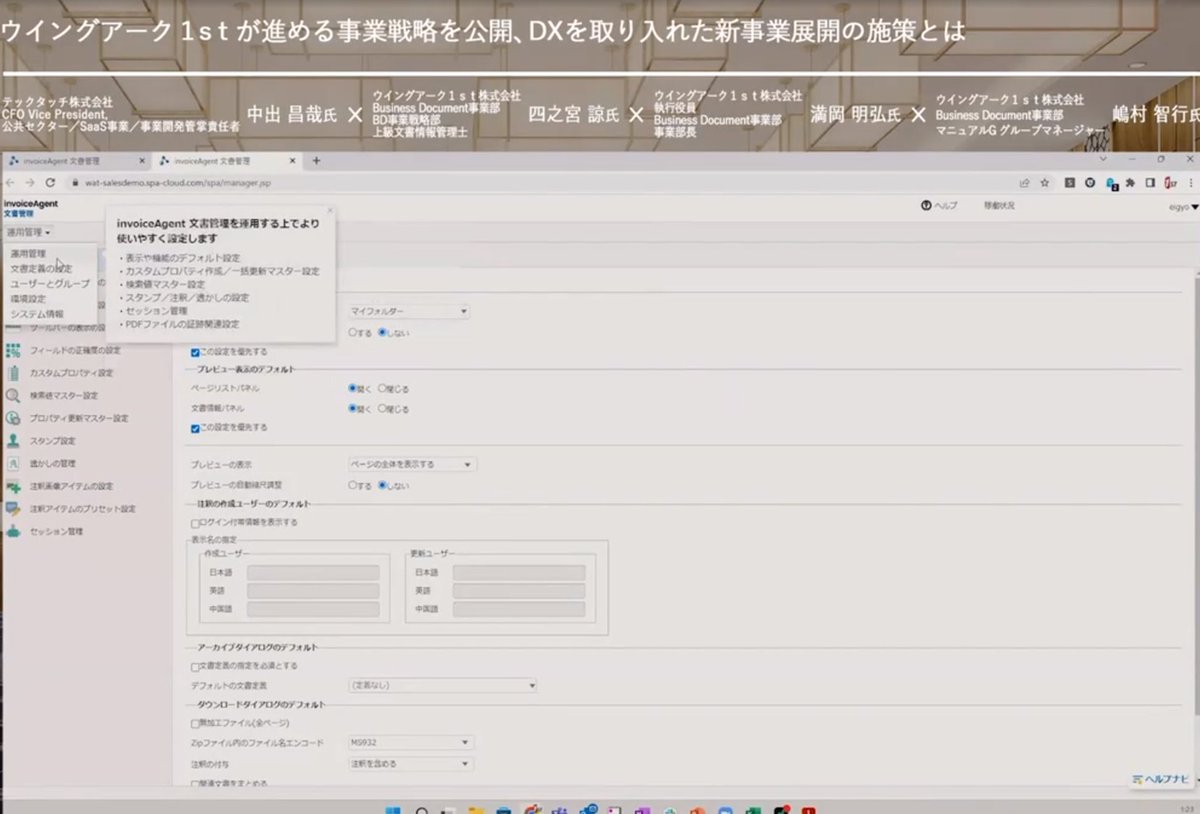Viewport: 1200px width, 814px height.
Task: Click the スタンプ設定 stamp icon
Action: pyautogui.click(x=13, y=440)
